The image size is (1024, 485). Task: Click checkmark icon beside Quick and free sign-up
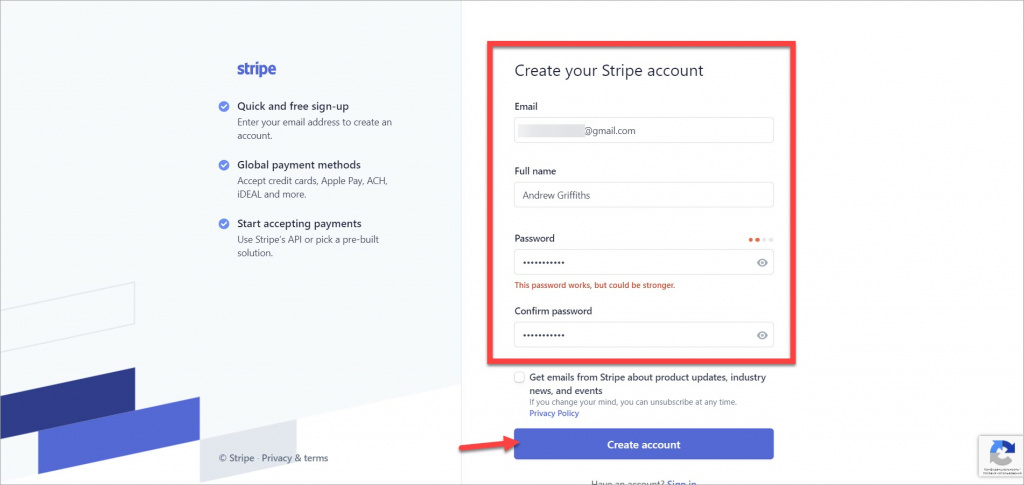tap(224, 106)
